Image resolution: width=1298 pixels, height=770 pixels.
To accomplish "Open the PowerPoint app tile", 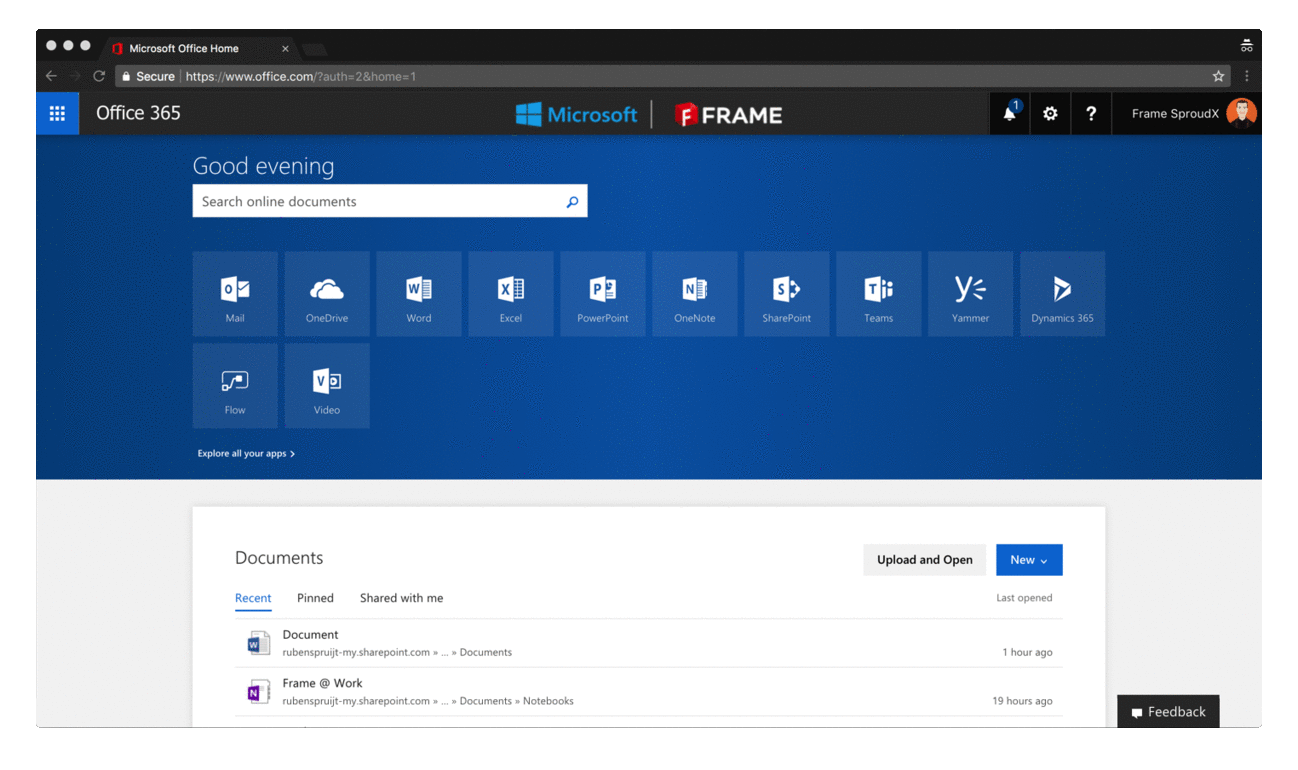I will coord(603,294).
